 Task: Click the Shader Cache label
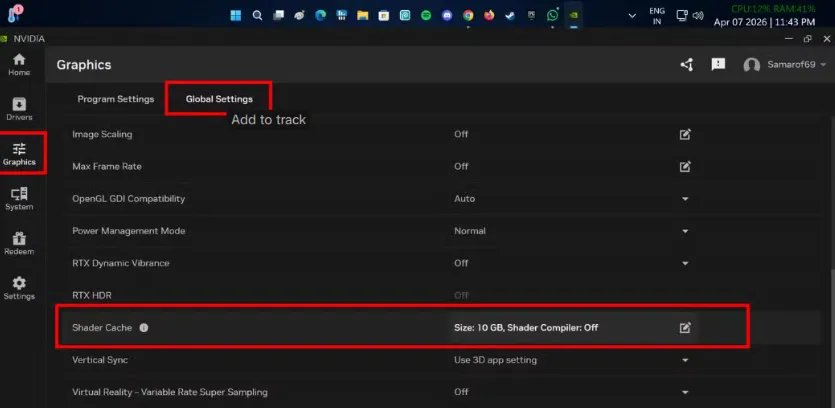[x=102, y=328]
